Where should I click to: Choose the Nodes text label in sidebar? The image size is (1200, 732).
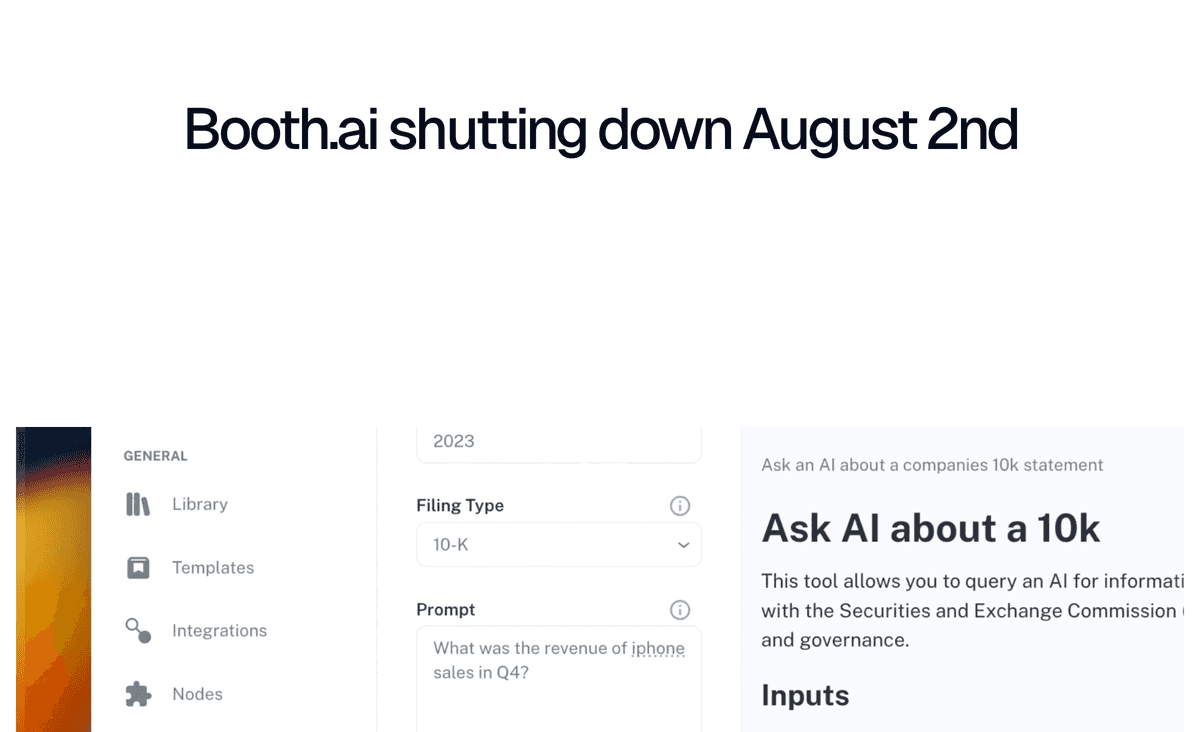pos(197,694)
